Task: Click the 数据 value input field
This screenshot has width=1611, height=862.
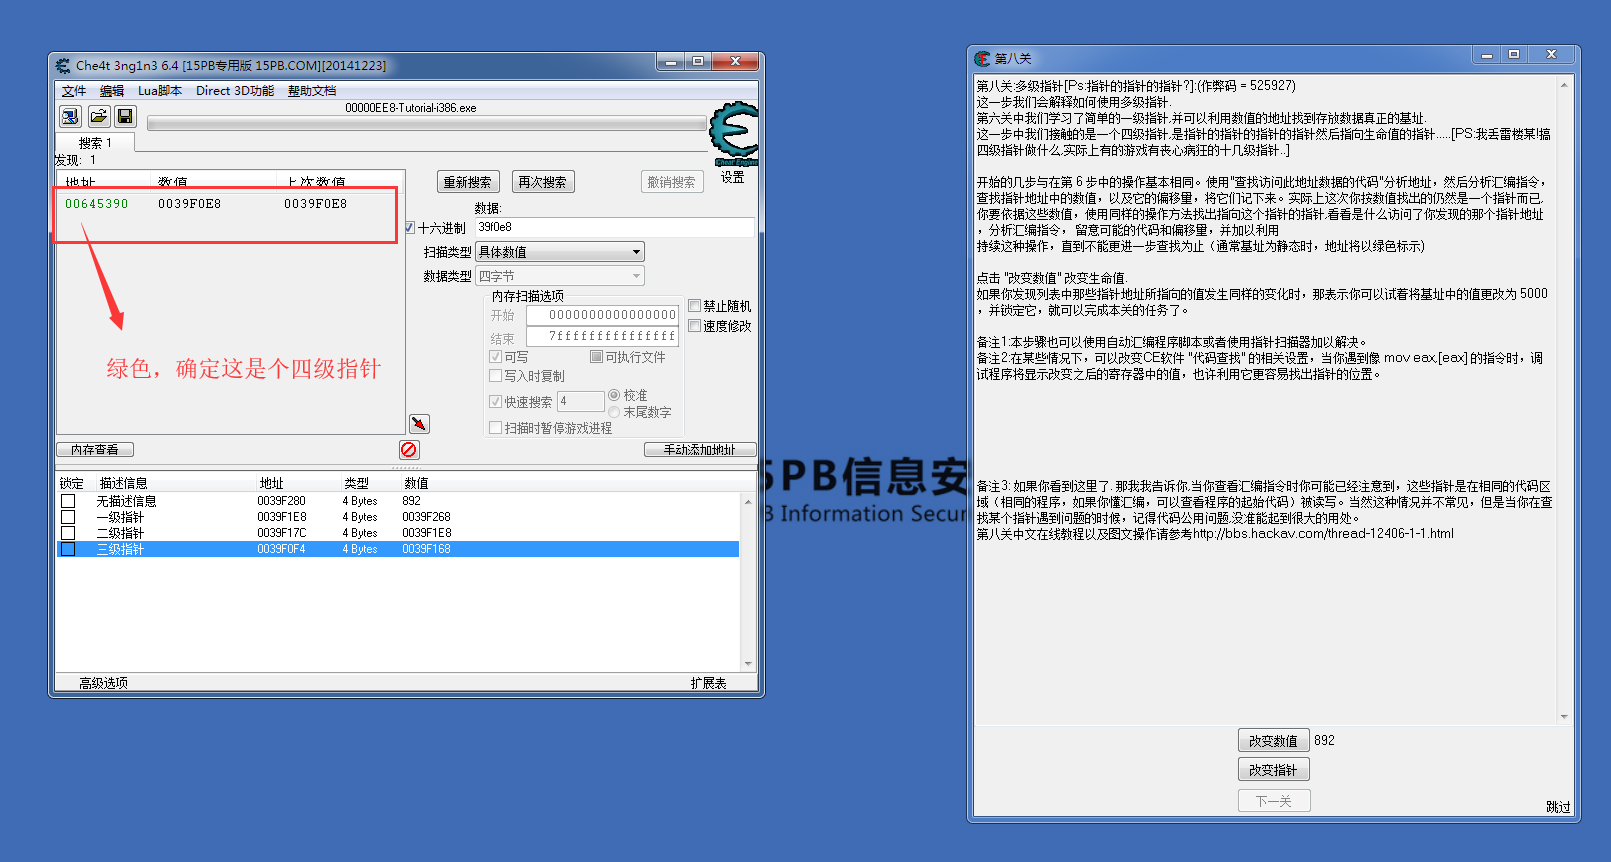Action: coord(614,228)
